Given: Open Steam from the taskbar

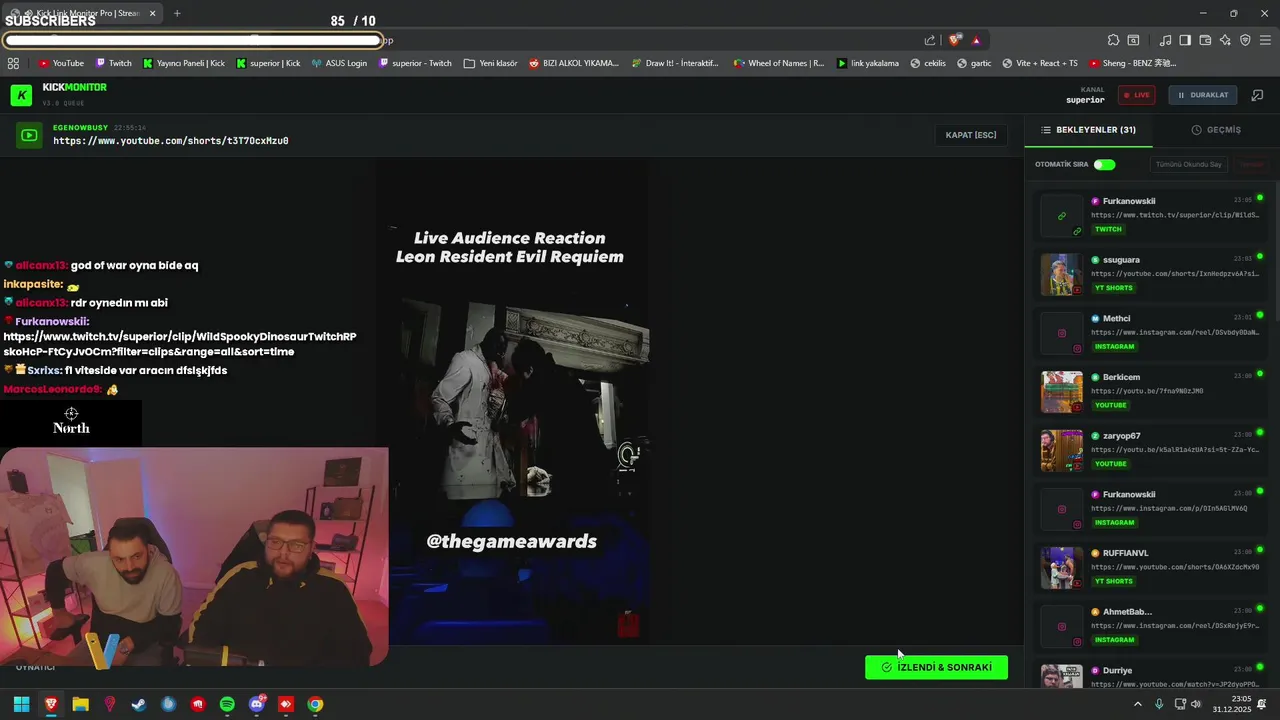Looking at the screenshot, I should (139, 704).
